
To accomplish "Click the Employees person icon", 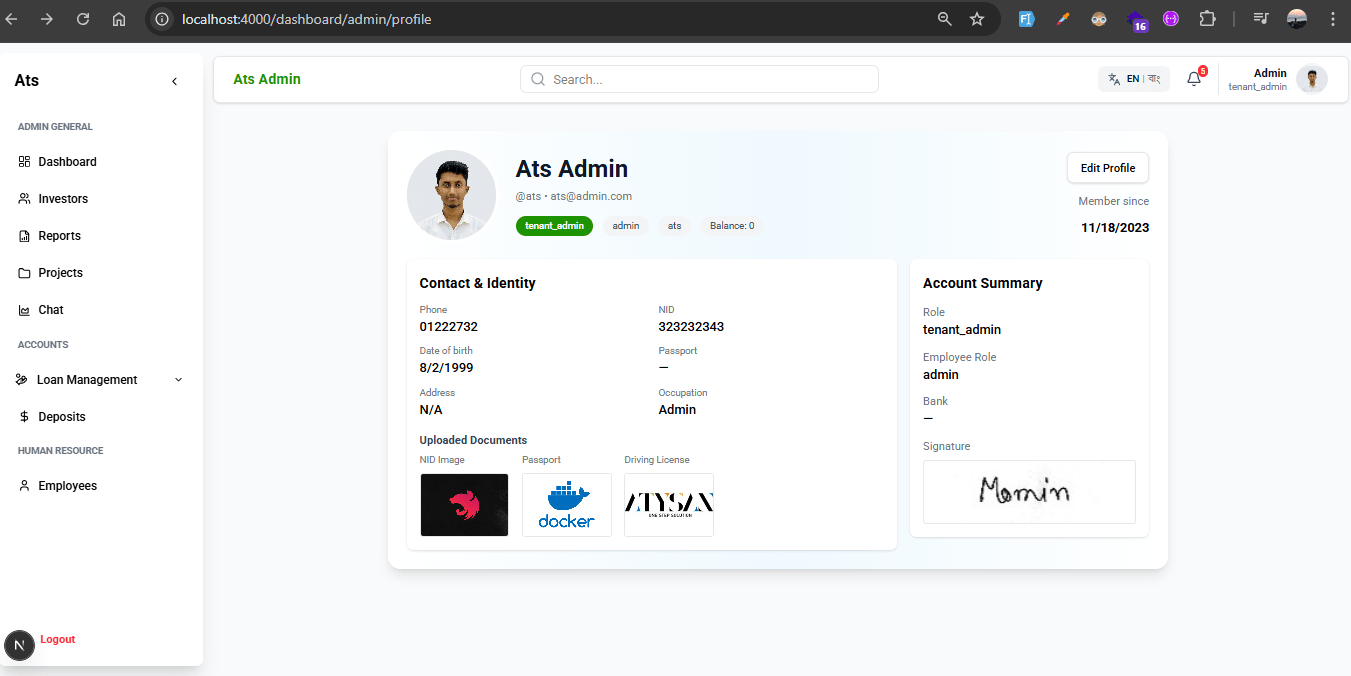I will click(x=24, y=486).
